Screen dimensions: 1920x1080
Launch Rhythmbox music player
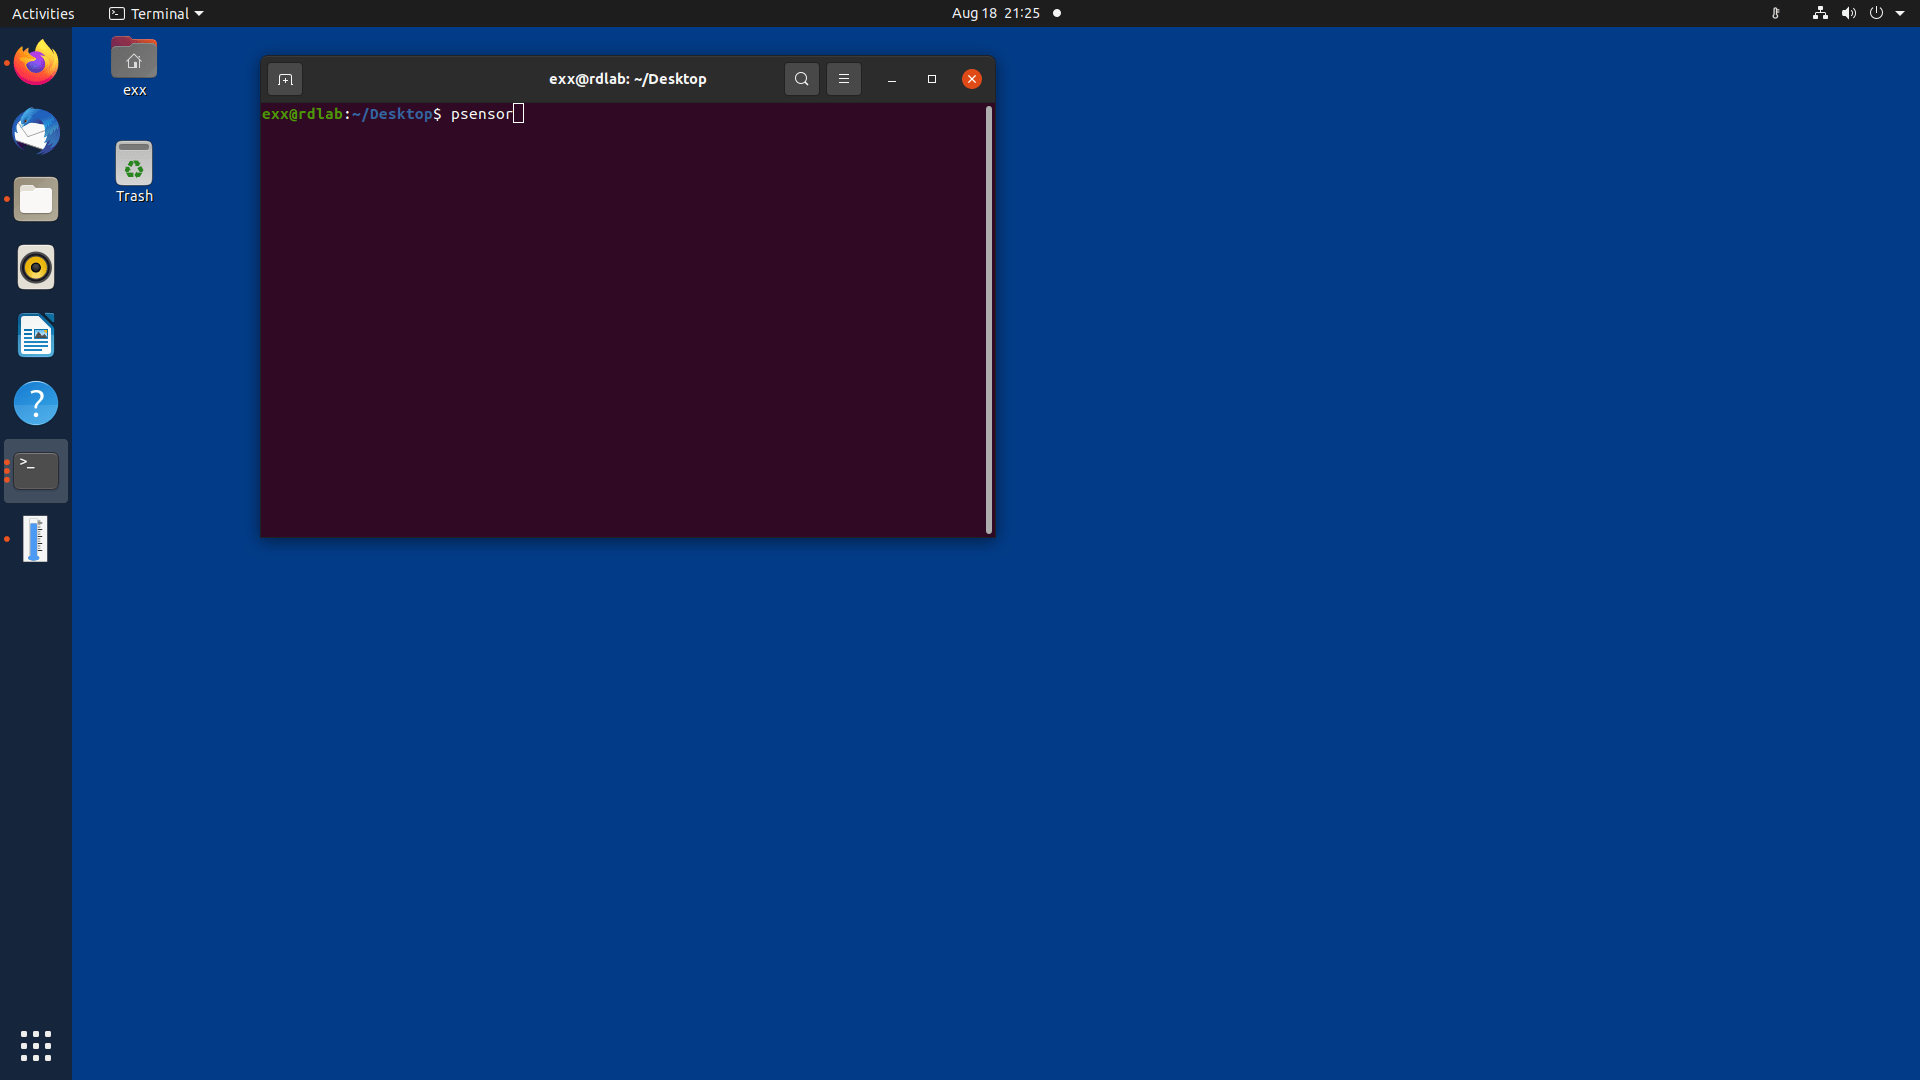click(x=36, y=267)
